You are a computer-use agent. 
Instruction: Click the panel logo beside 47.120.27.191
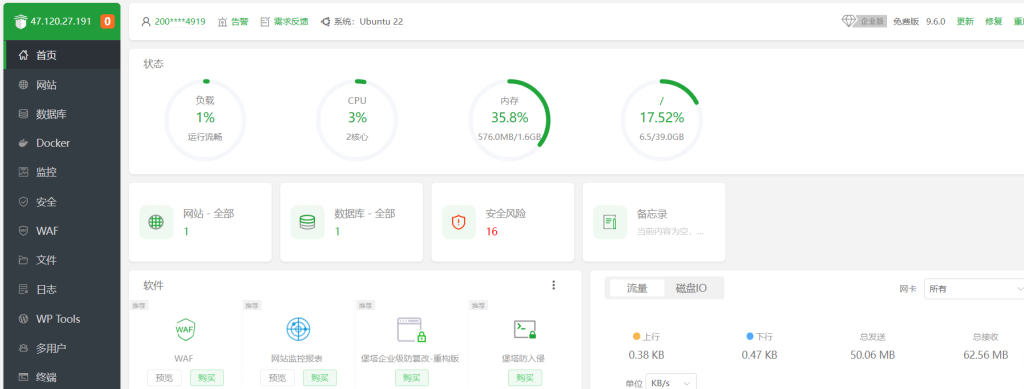pos(20,22)
